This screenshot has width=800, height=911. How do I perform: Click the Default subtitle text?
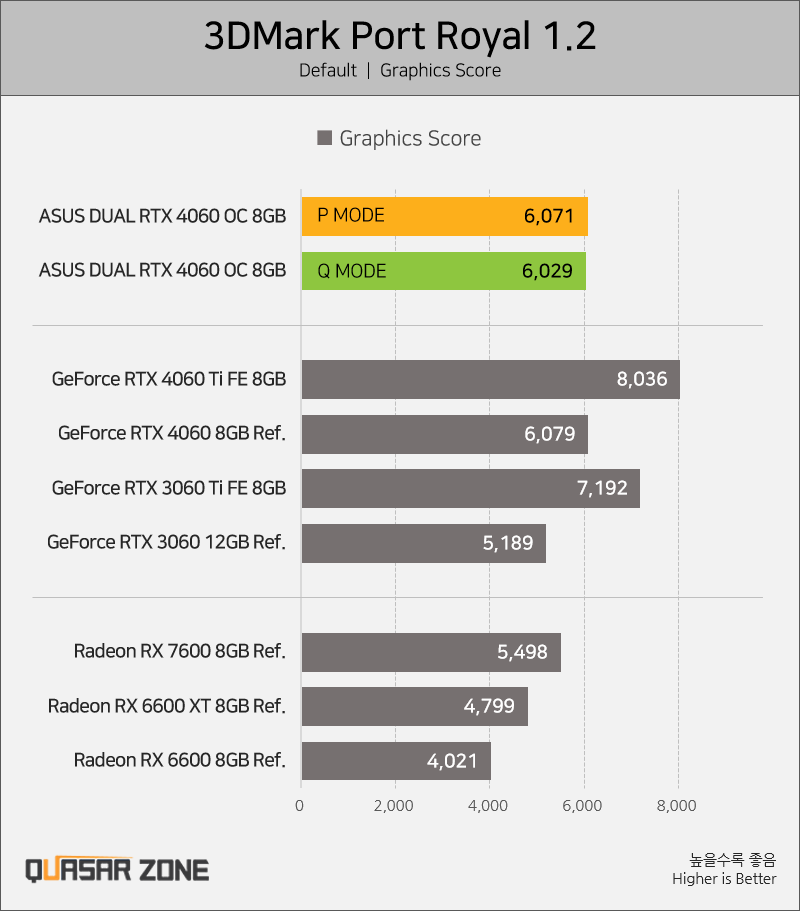[328, 70]
